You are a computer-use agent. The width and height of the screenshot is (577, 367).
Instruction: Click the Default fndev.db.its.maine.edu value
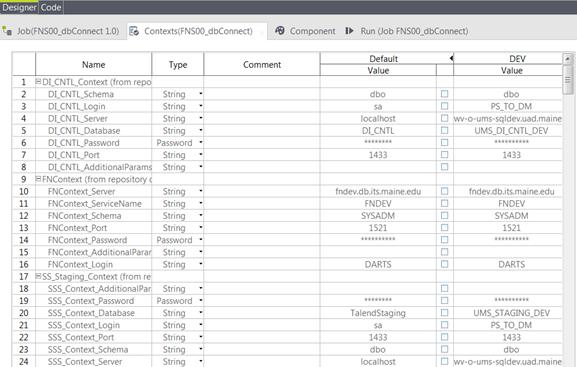click(x=378, y=191)
